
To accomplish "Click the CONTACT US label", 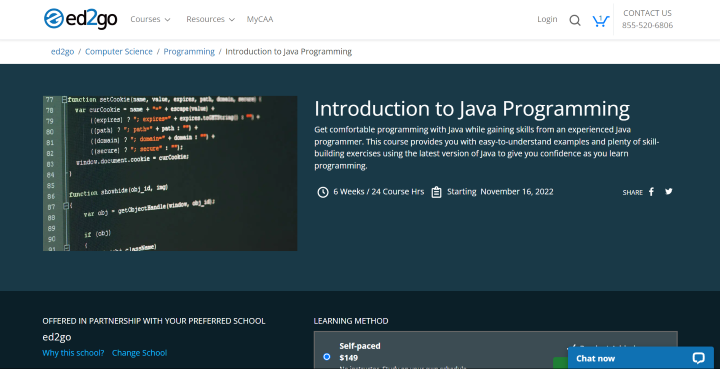I will (x=647, y=13).
